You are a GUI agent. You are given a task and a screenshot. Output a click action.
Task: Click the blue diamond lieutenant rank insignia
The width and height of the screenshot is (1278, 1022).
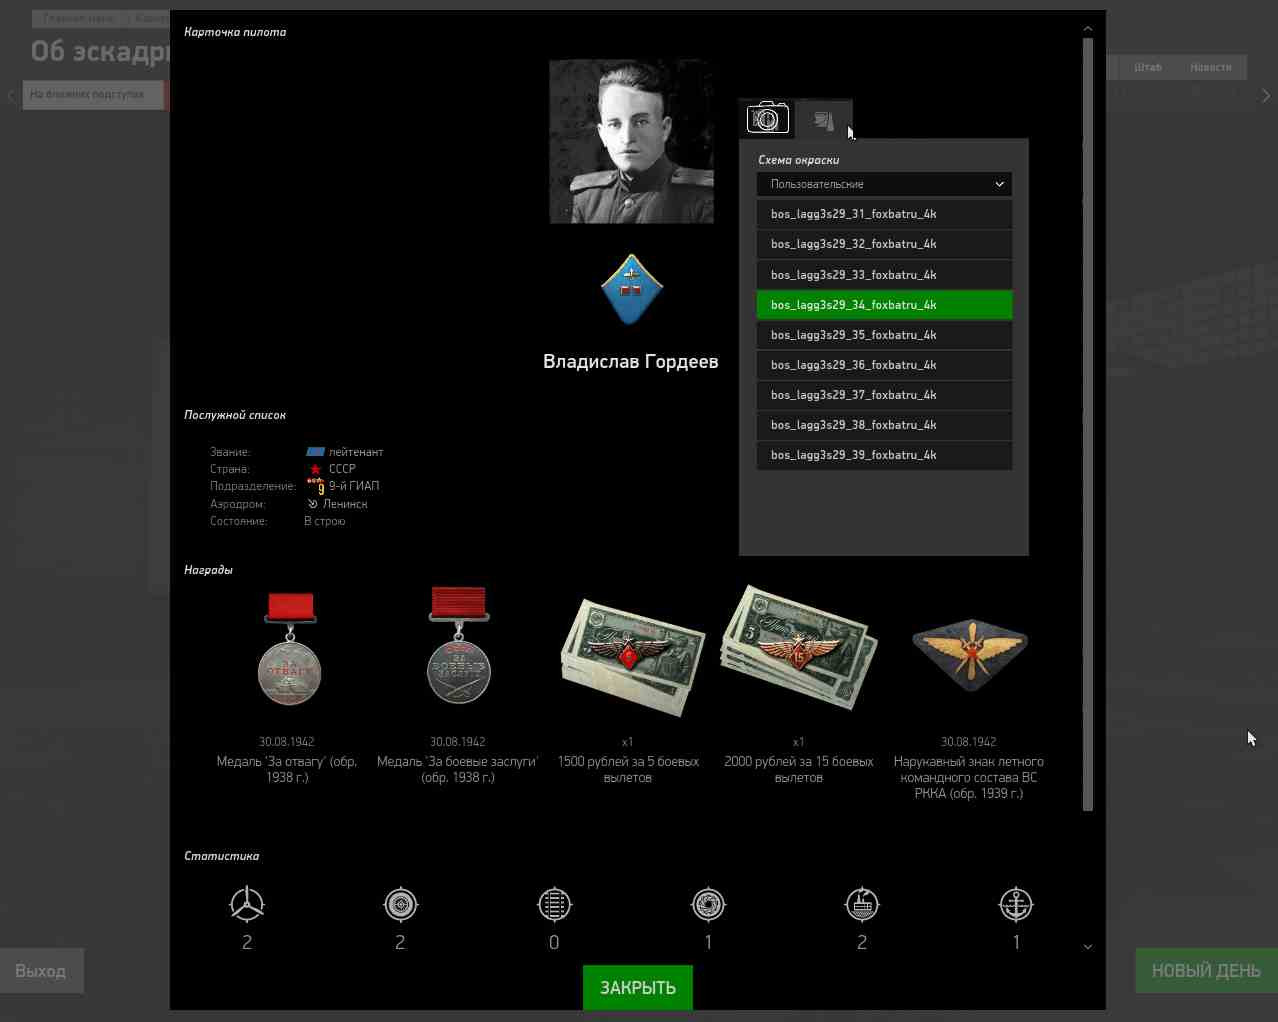tap(632, 289)
